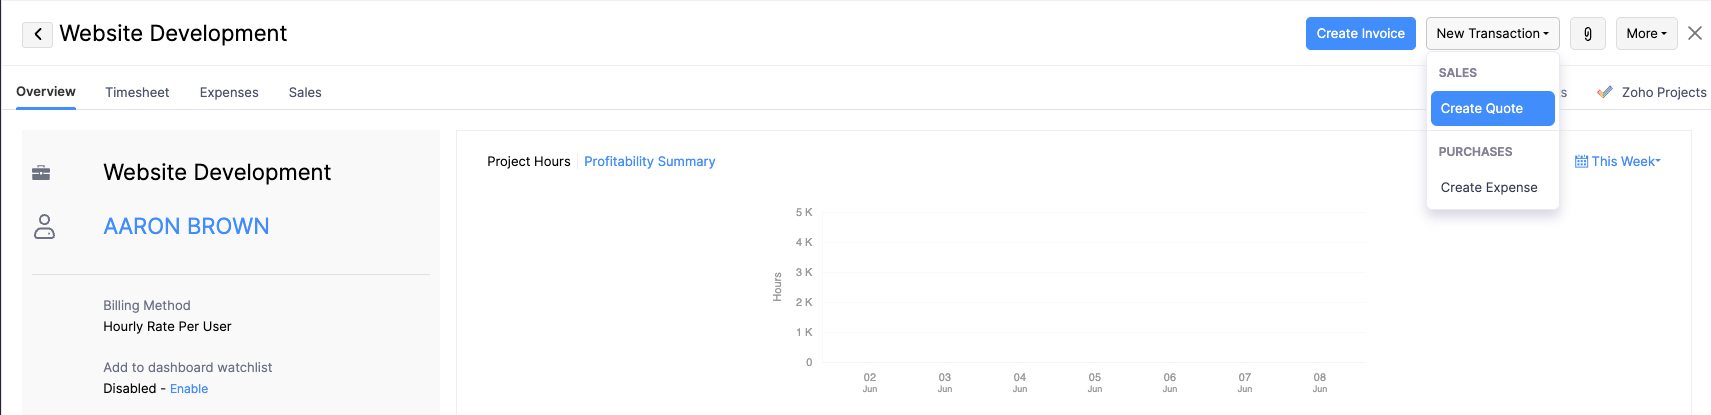Click the customer person icon
This screenshot has width=1711, height=415.
click(x=44, y=226)
